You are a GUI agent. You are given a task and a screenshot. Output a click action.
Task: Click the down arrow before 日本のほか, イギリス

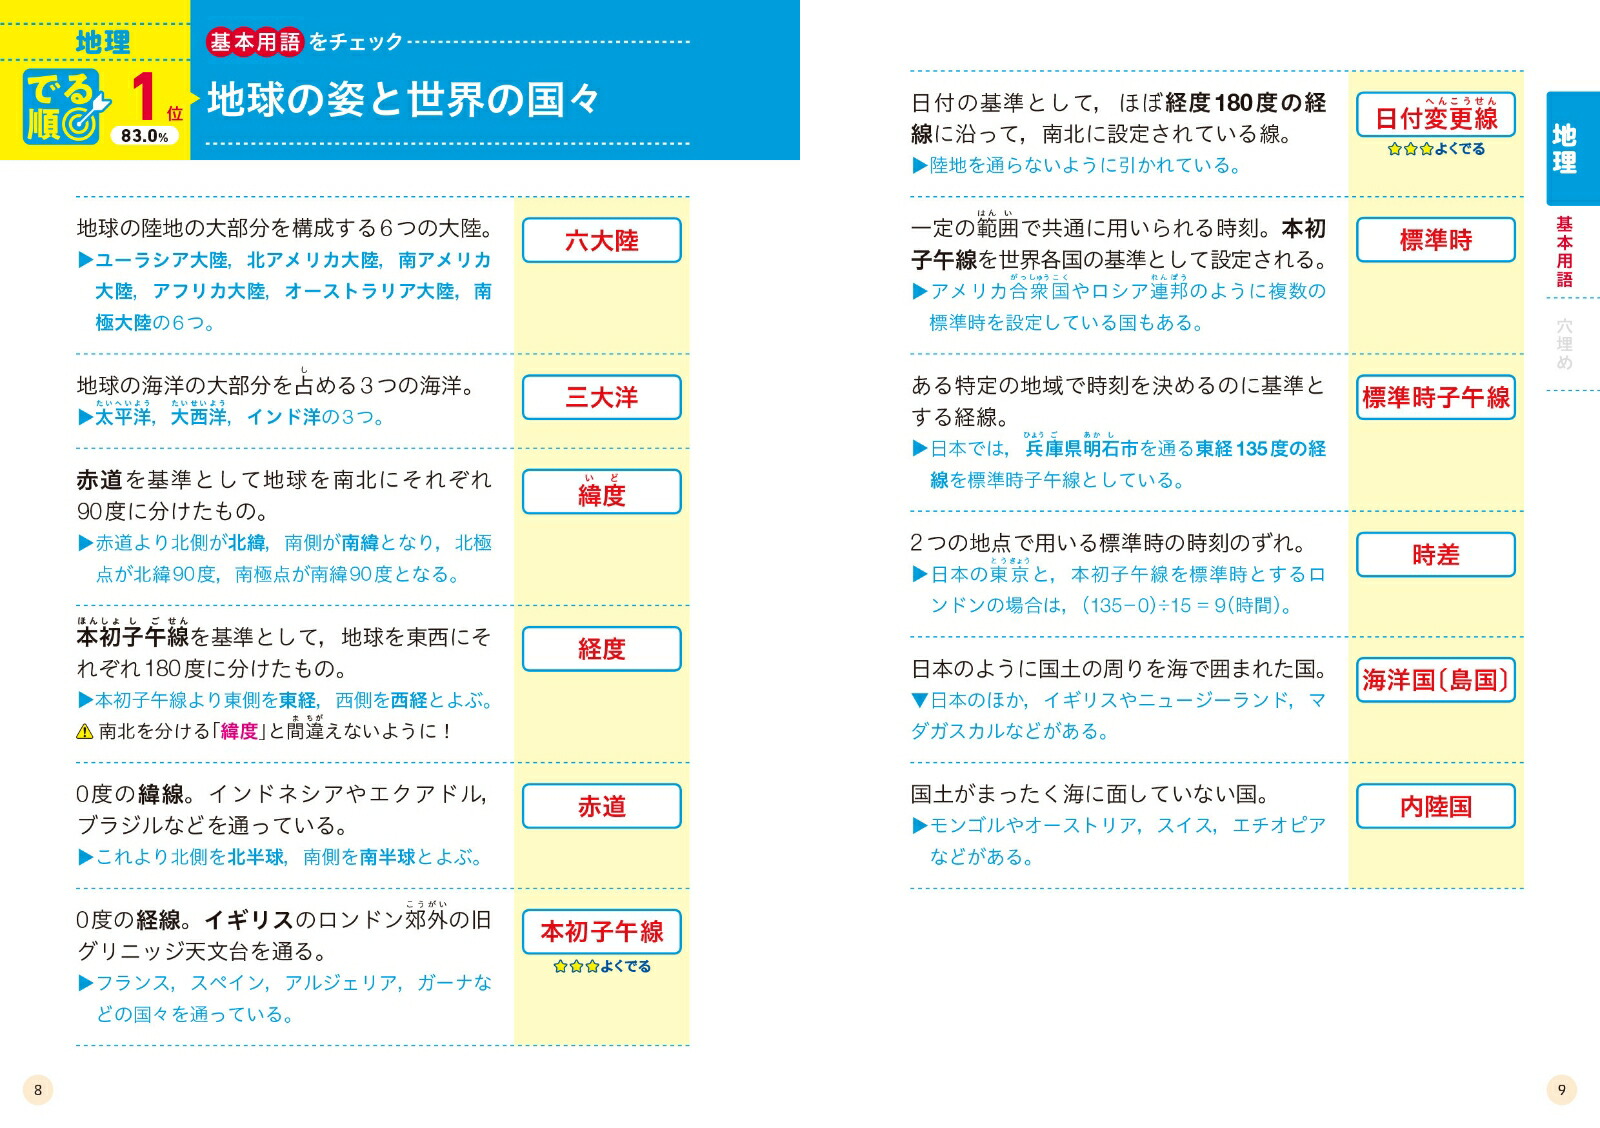coord(920,700)
